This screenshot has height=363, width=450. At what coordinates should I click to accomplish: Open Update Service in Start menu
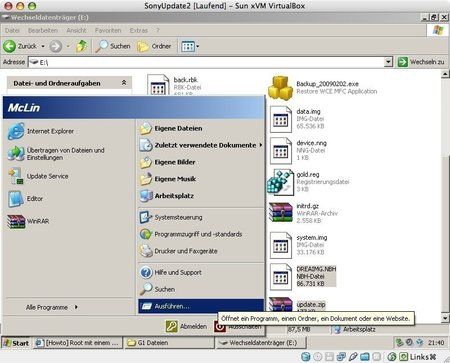pyautogui.click(x=38, y=176)
